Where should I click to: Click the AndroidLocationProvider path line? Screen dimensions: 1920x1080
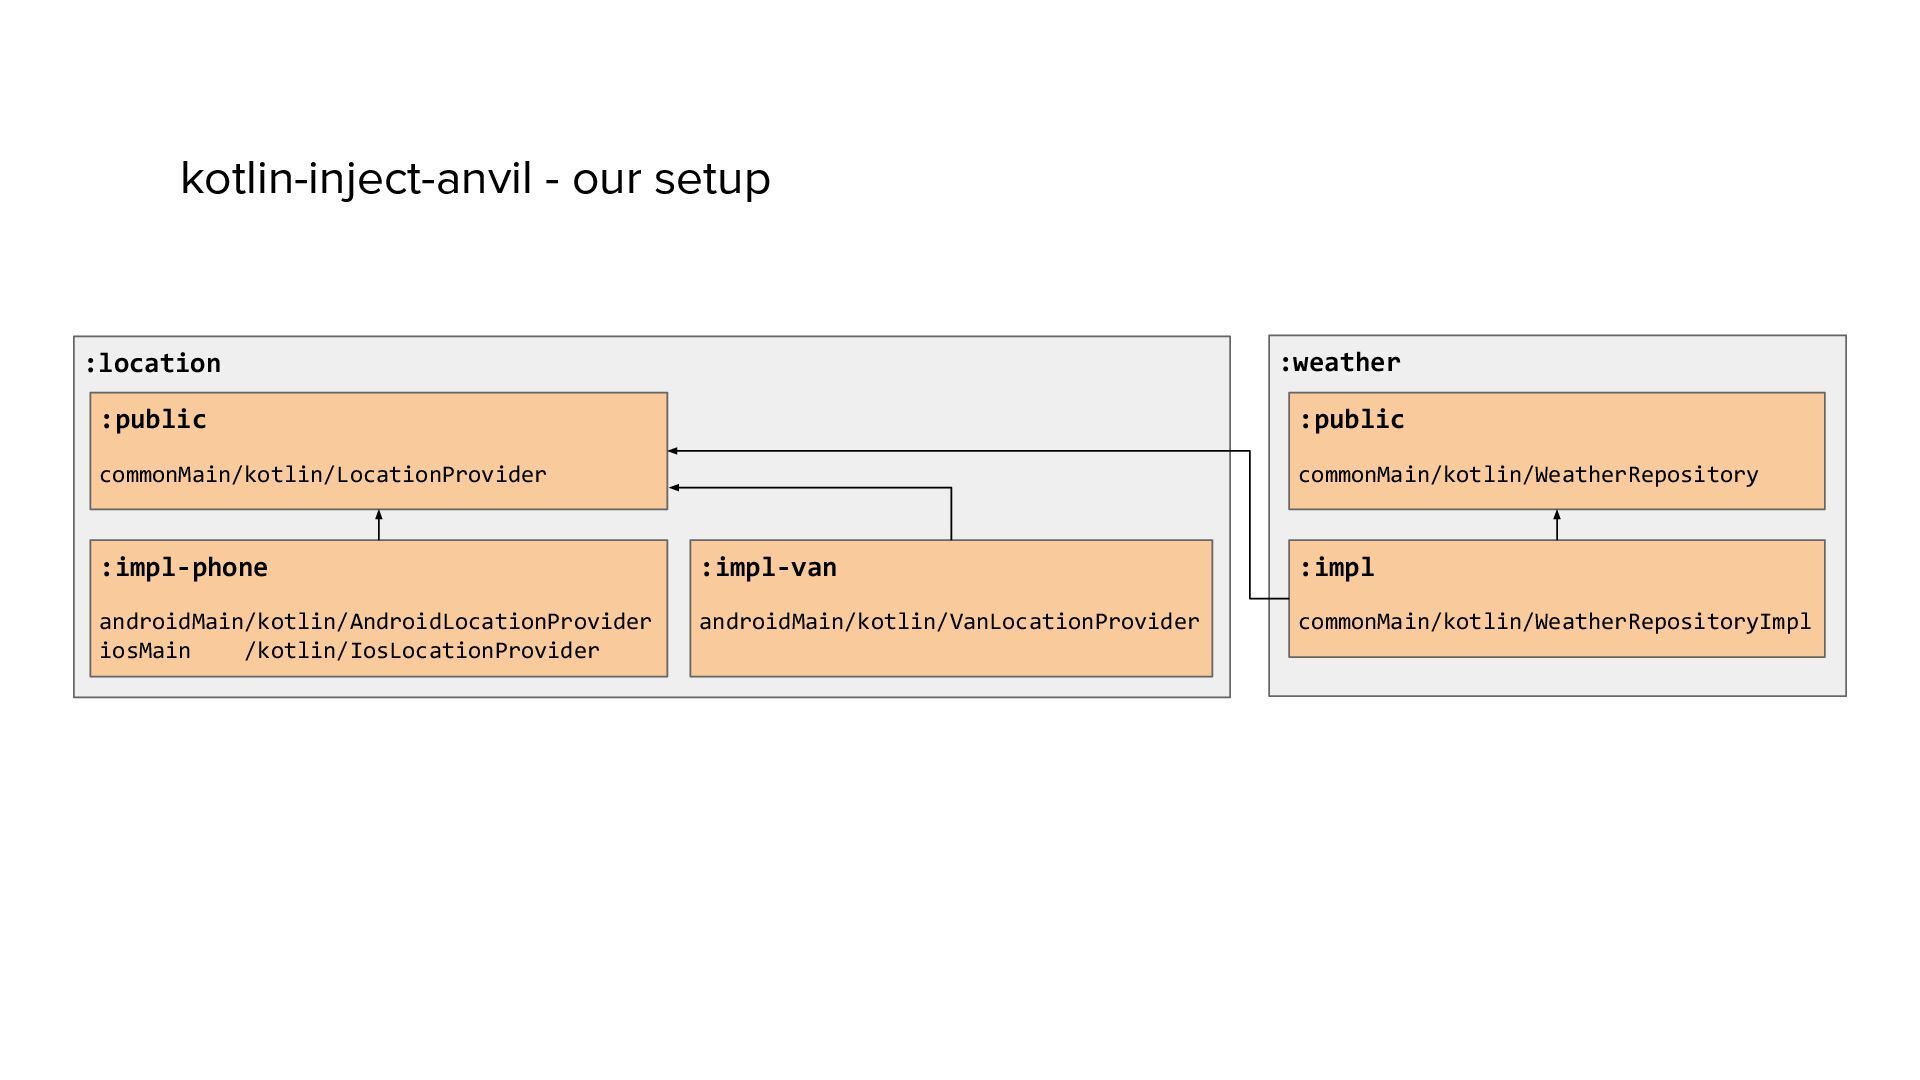click(x=375, y=622)
